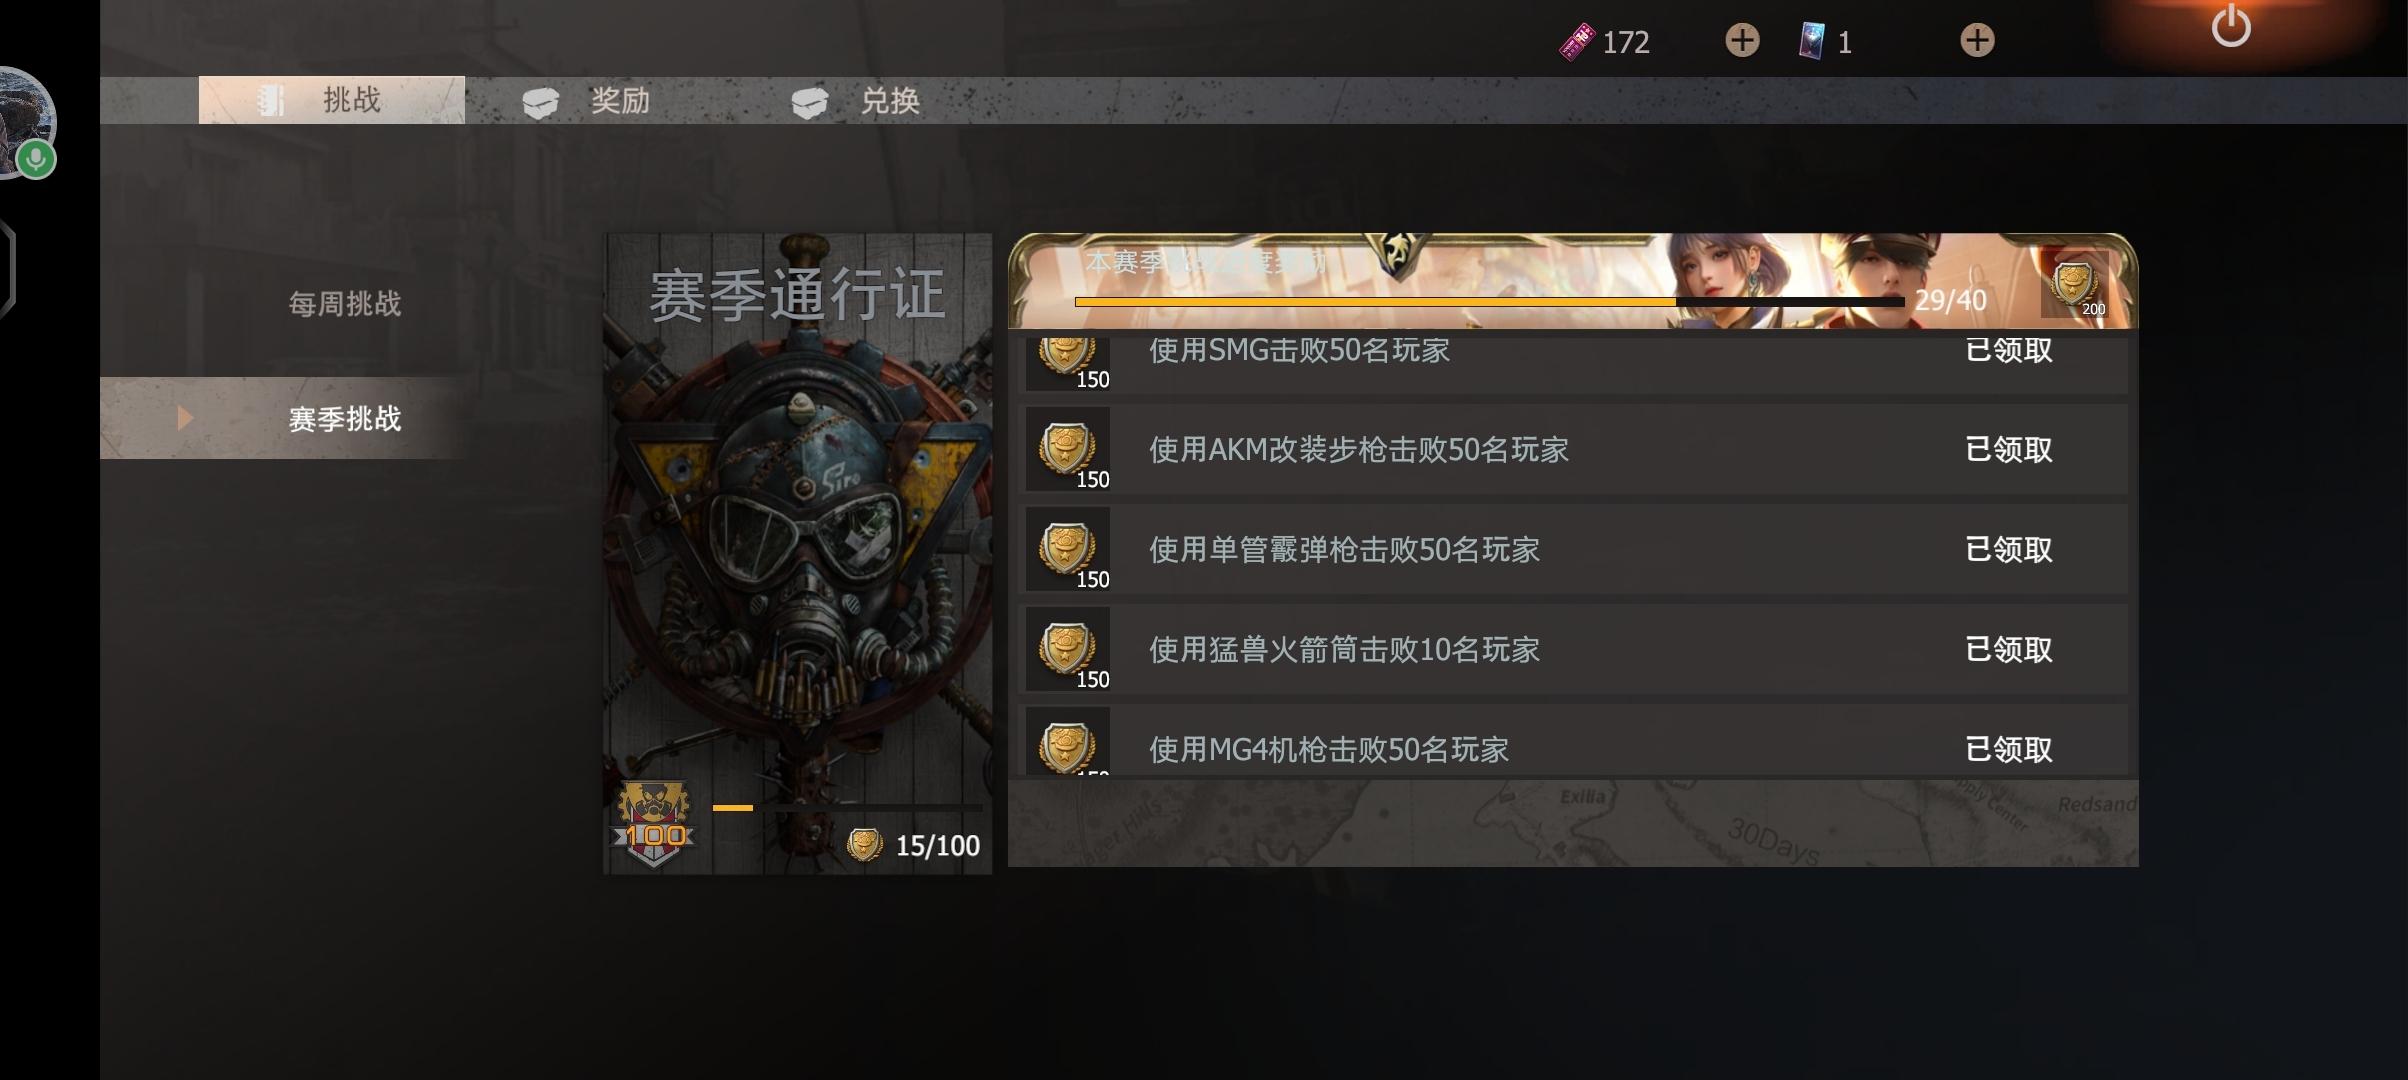This screenshot has height=1080, width=2408.
Task: Open 每周挑战 in the sidebar
Action: tap(345, 303)
